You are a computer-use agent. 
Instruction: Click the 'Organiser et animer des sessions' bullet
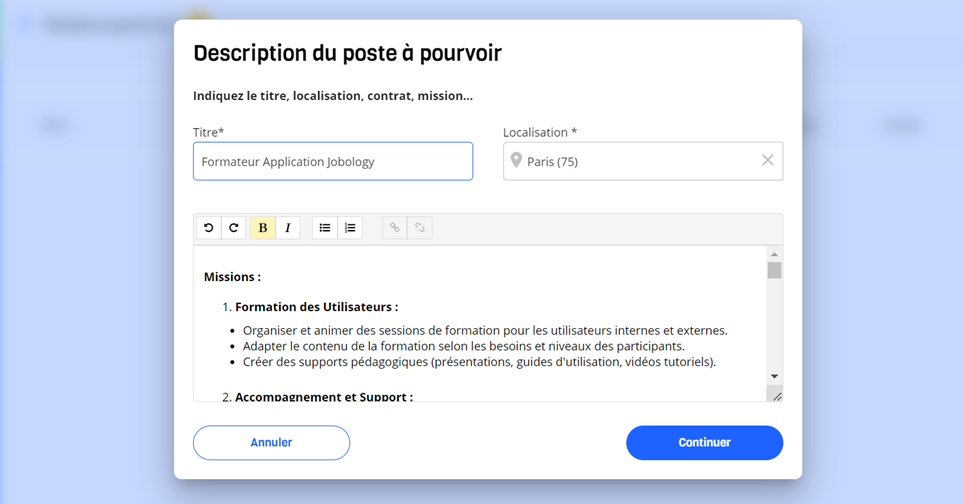click(x=485, y=331)
